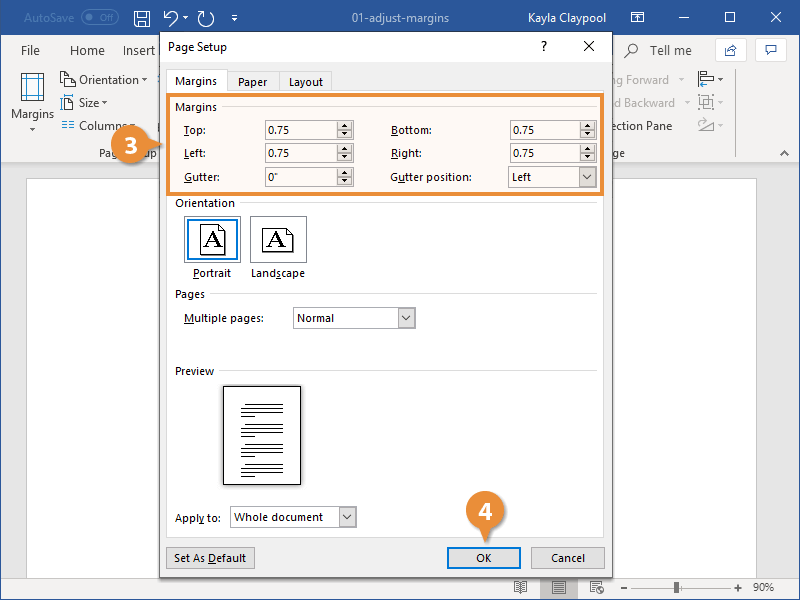Click the Set As Default button
800x600 pixels.
click(x=210, y=558)
